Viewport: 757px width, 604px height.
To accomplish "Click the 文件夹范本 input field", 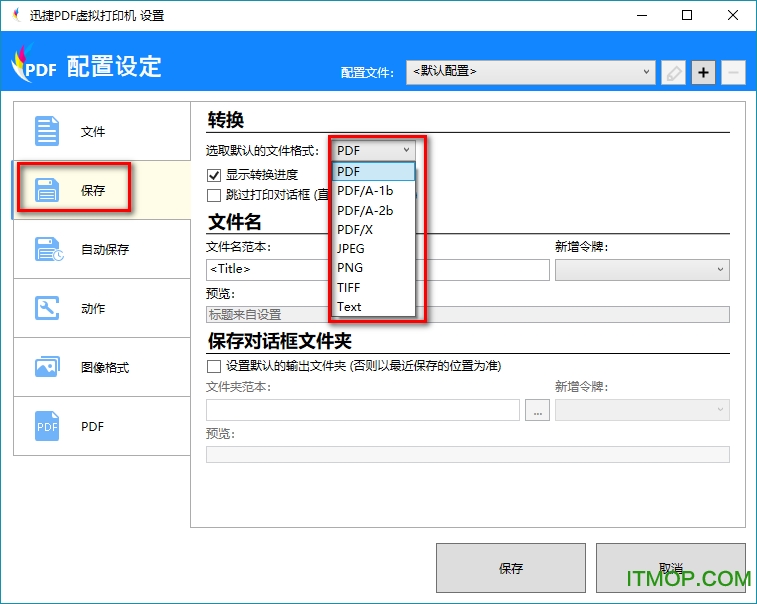I will pyautogui.click(x=363, y=409).
